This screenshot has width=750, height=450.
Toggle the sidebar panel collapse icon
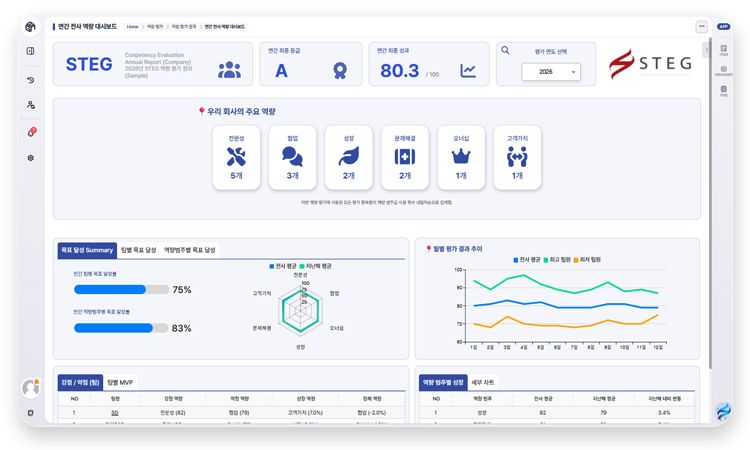[30, 51]
